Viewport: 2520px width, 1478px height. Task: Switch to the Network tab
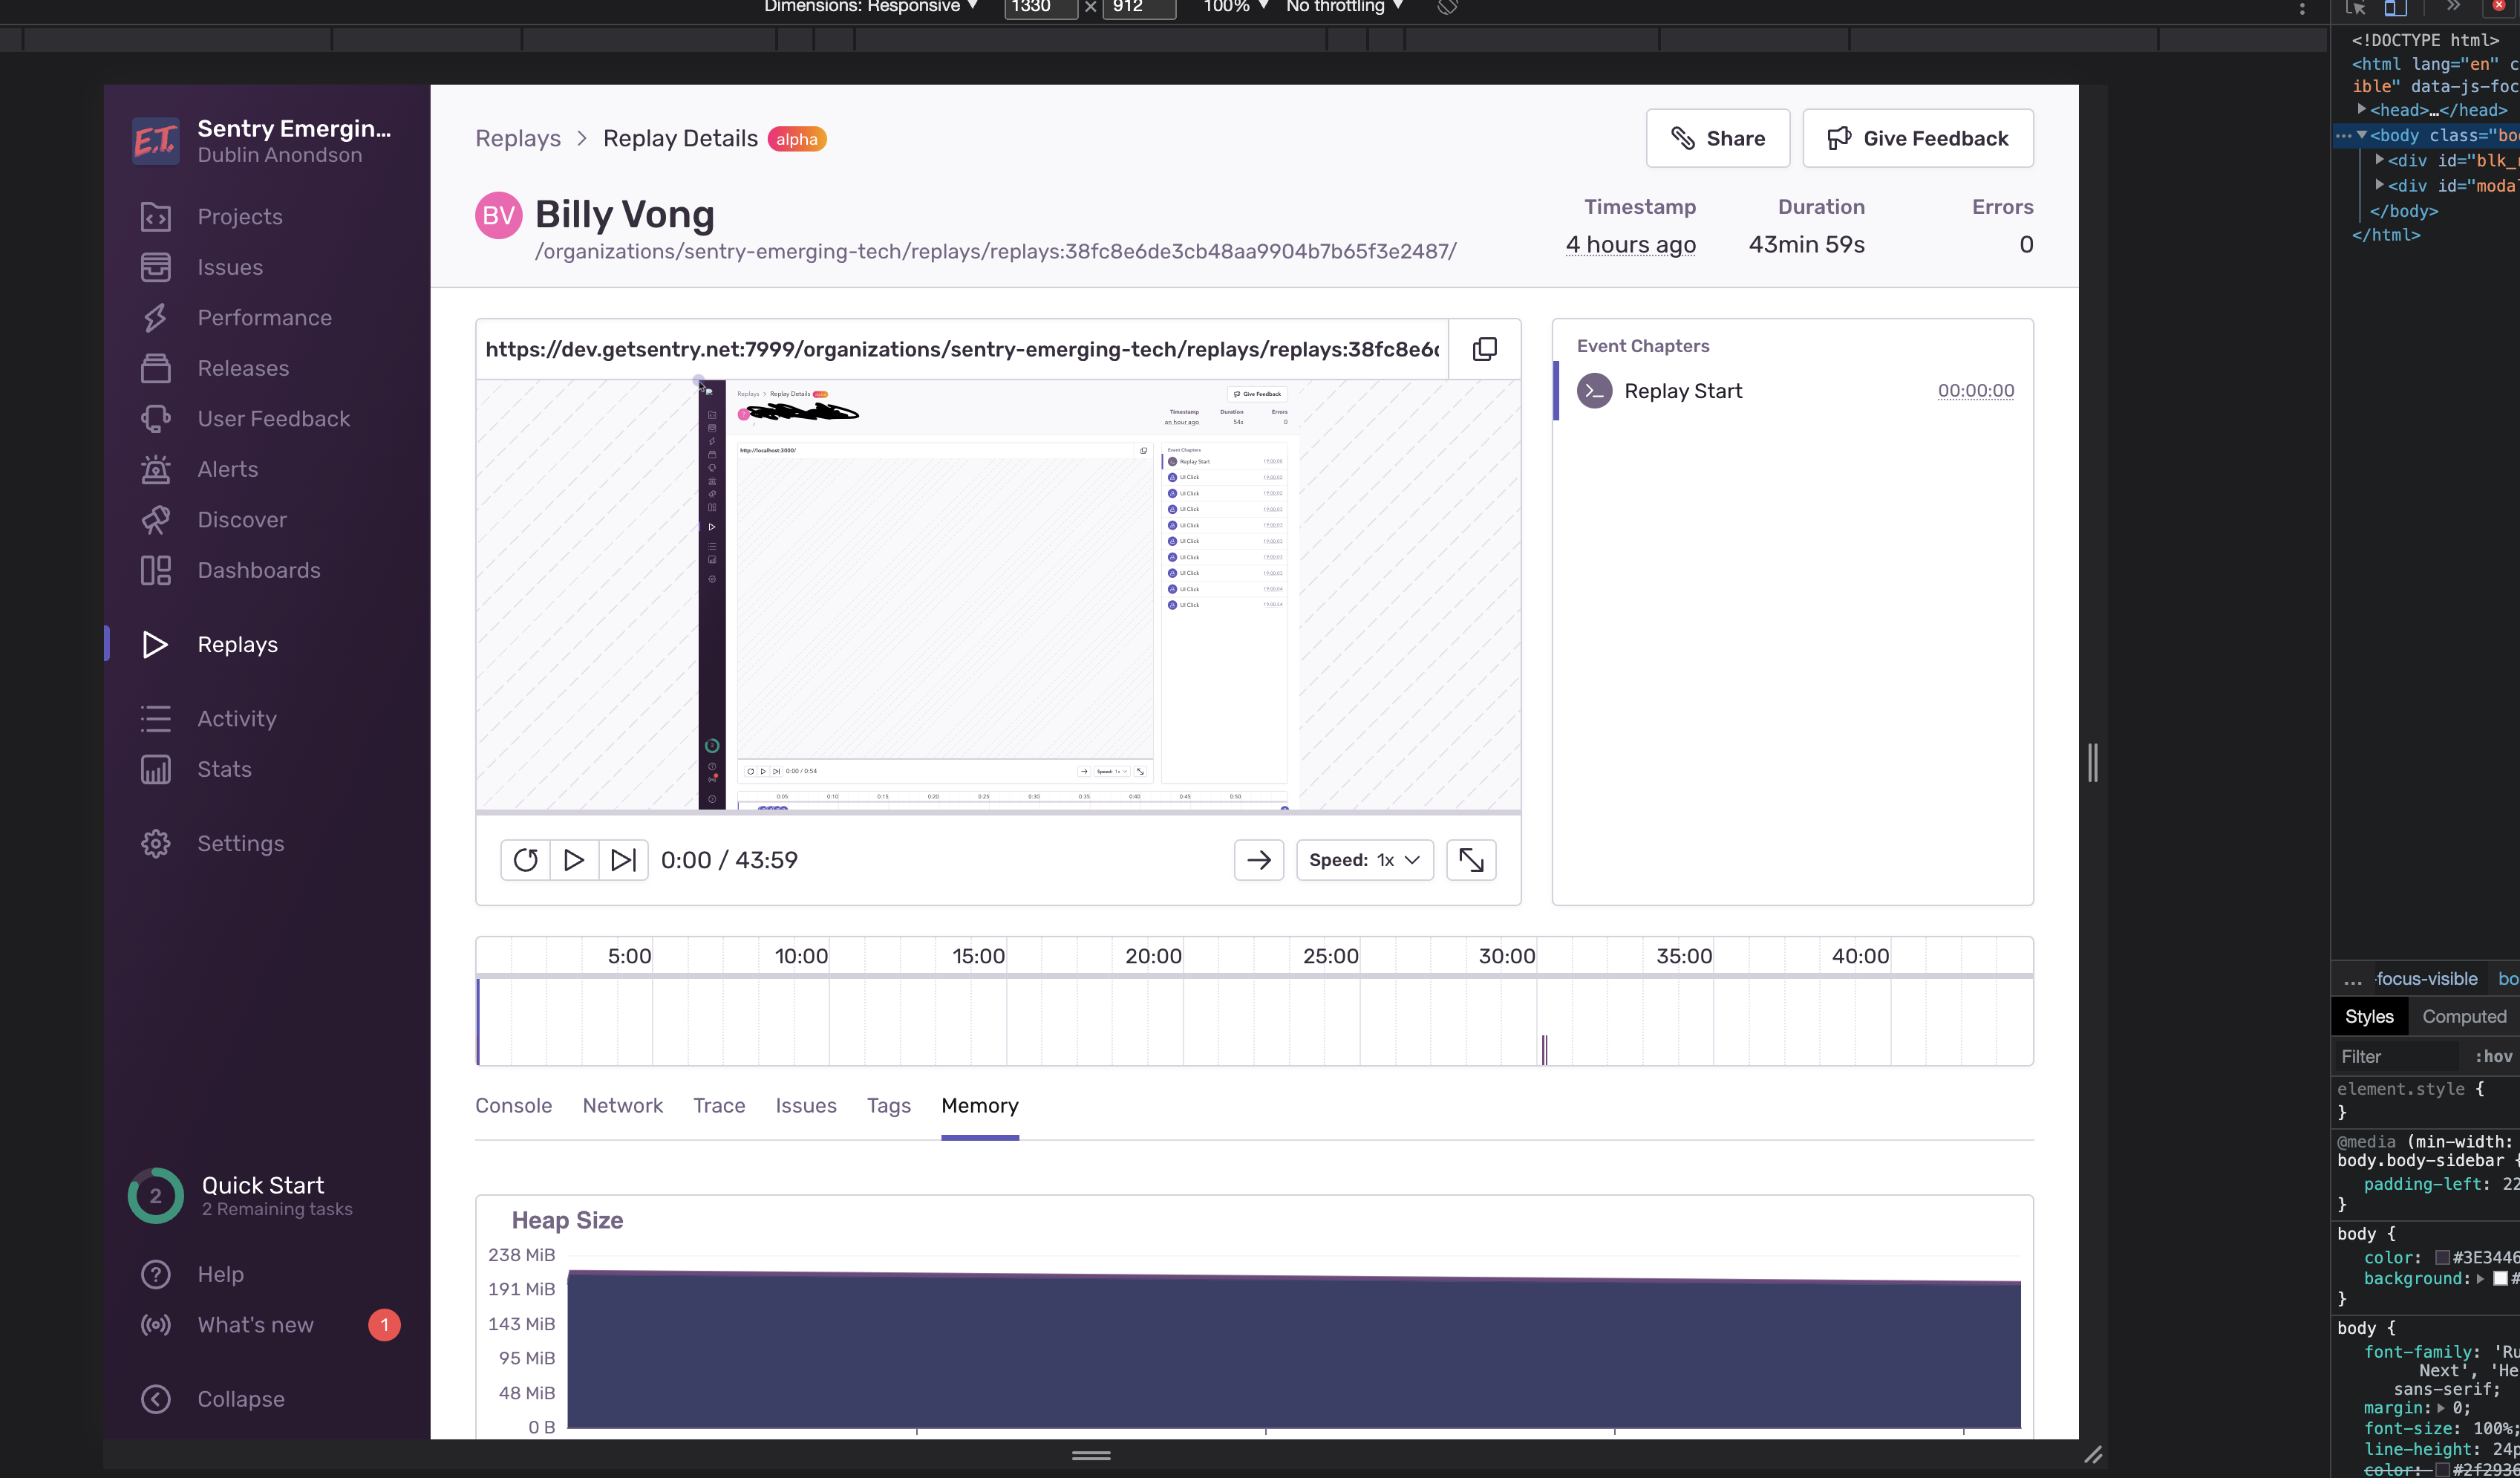click(622, 1106)
